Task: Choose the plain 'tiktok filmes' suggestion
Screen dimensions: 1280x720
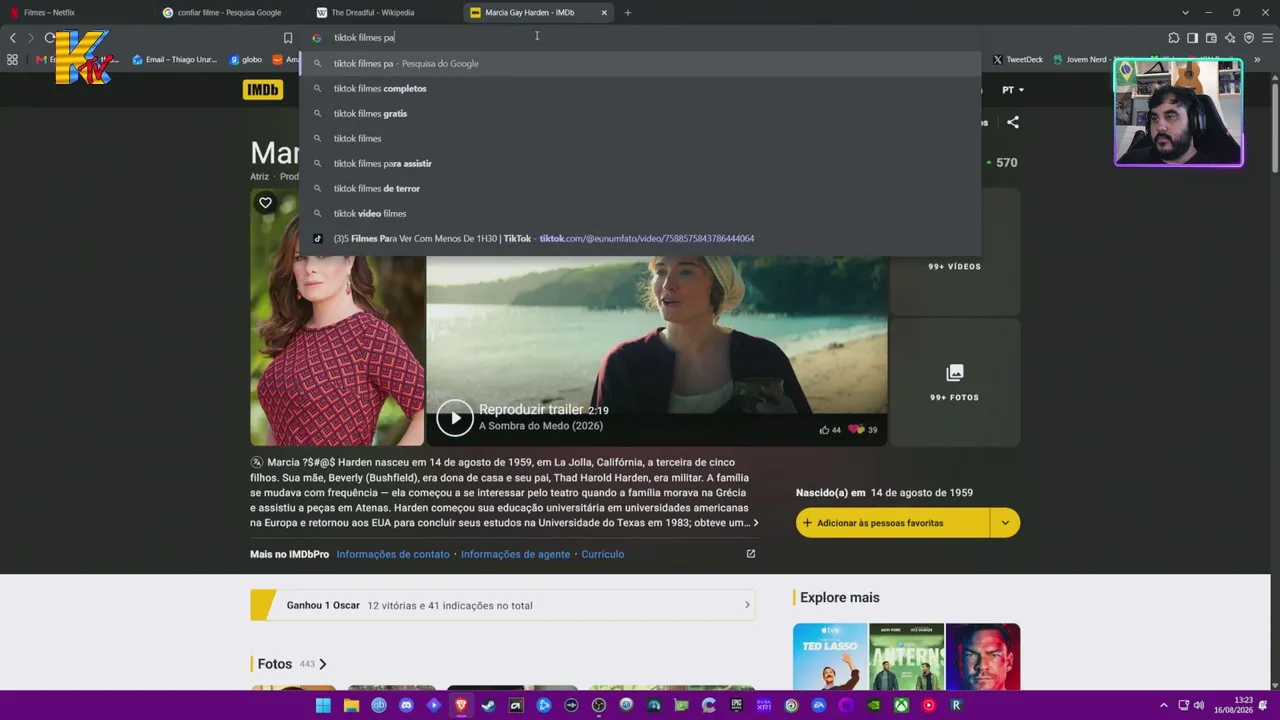Action: pos(640,139)
